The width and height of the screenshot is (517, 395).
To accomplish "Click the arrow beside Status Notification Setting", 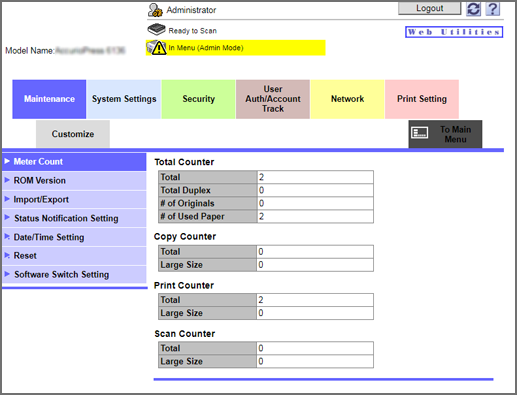I will (x=7, y=217).
